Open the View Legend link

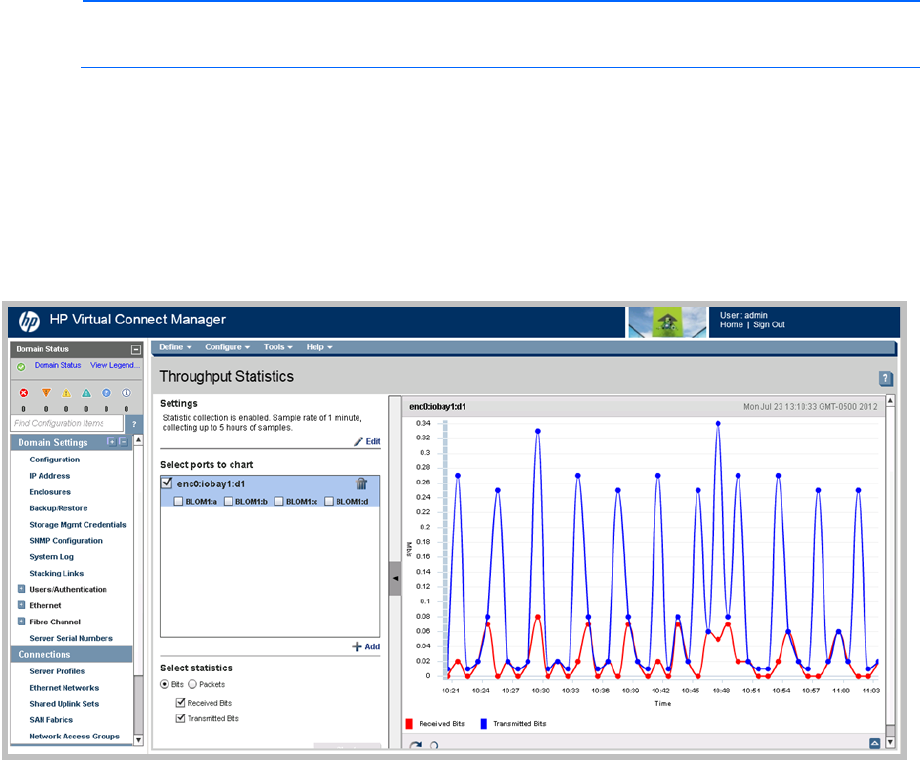tap(114, 365)
